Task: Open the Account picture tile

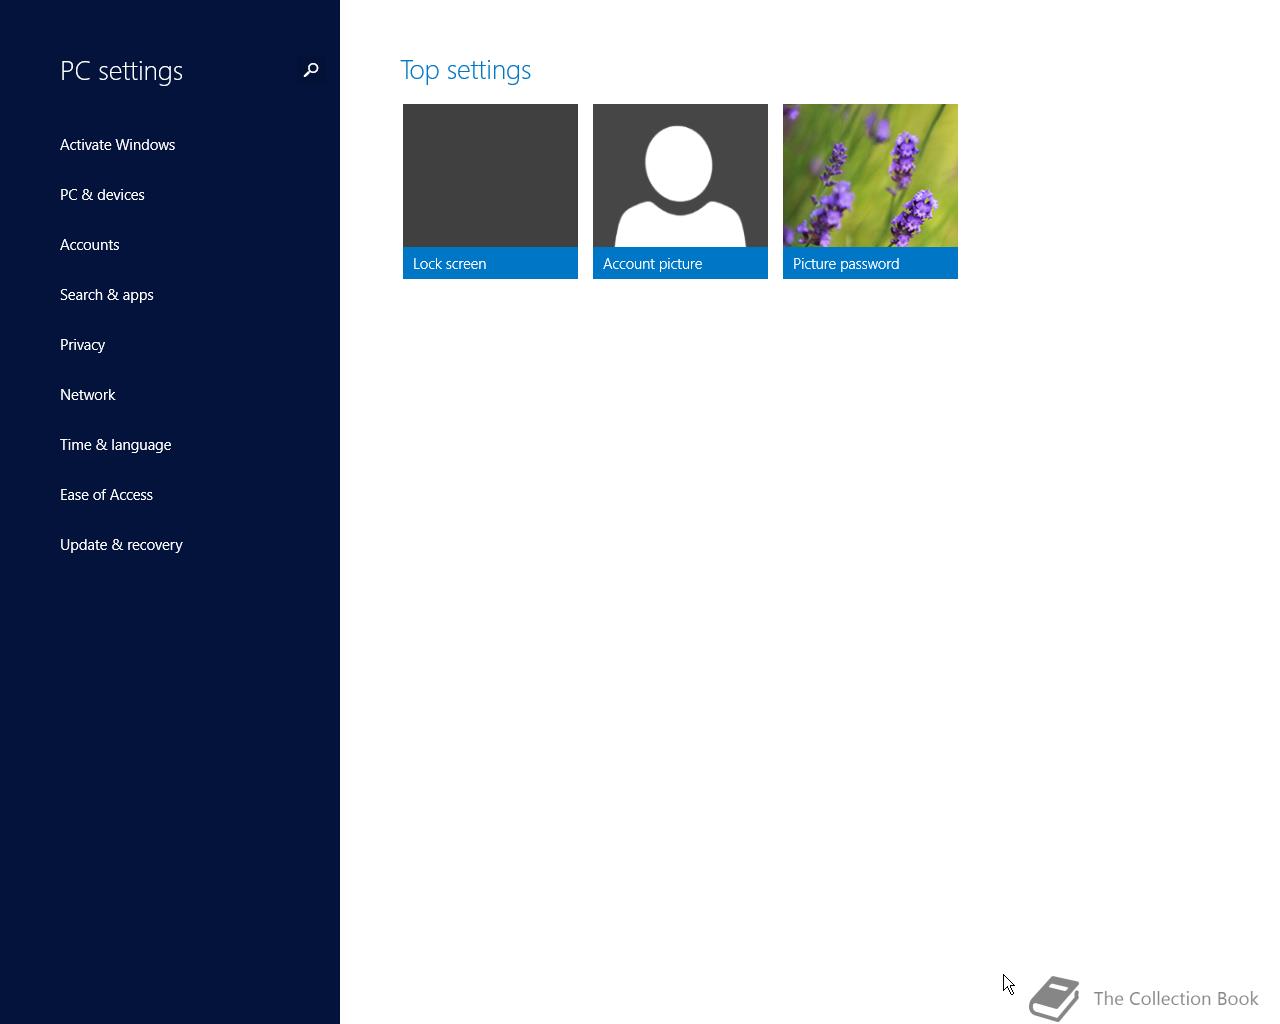Action: [680, 191]
